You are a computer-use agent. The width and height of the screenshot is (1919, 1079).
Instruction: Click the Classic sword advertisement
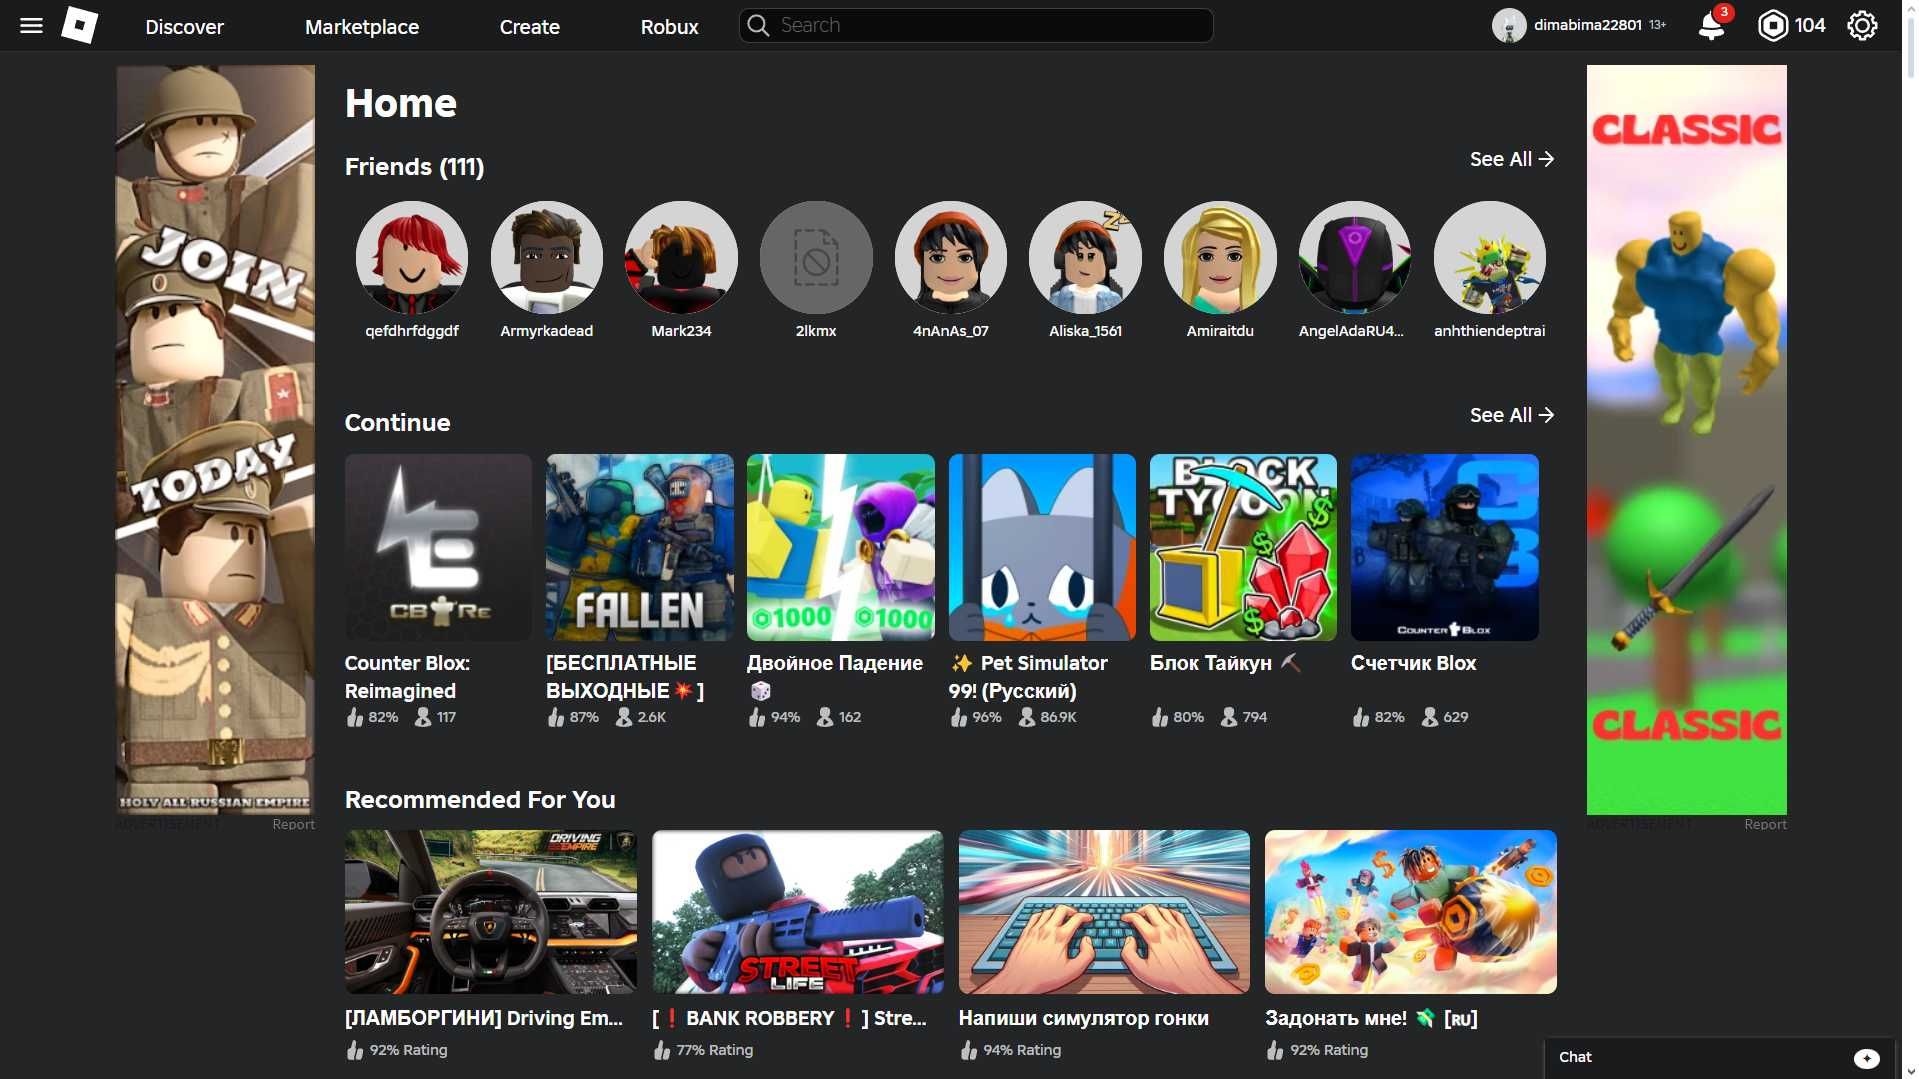[1686, 440]
